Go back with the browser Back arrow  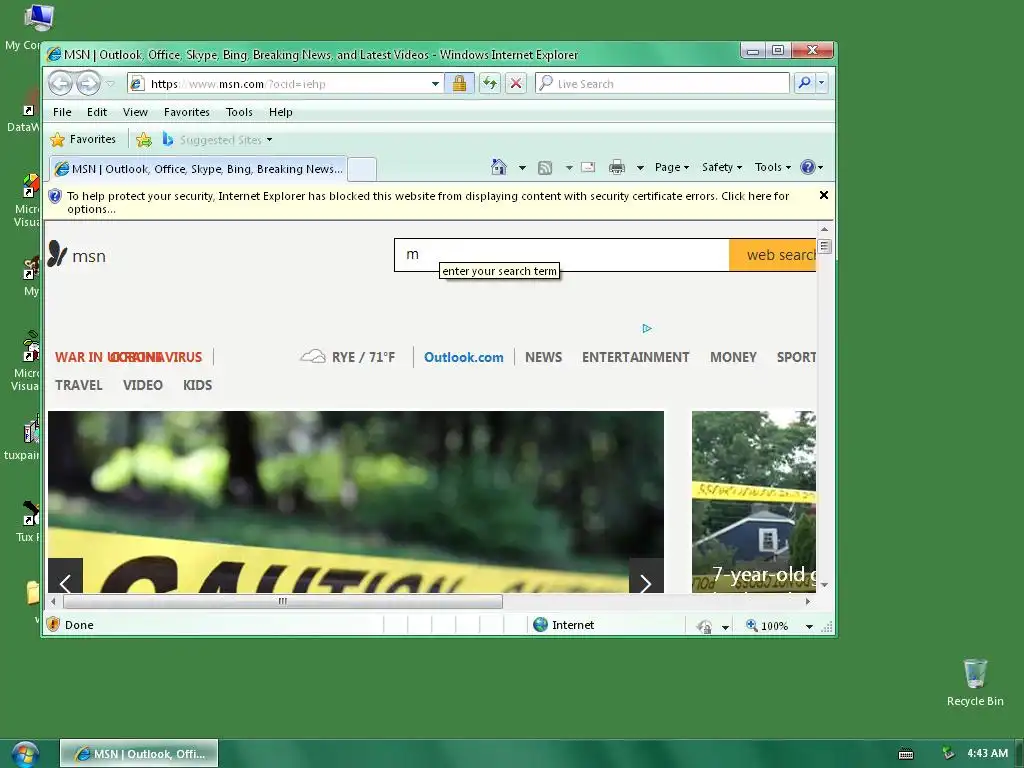[x=61, y=83]
